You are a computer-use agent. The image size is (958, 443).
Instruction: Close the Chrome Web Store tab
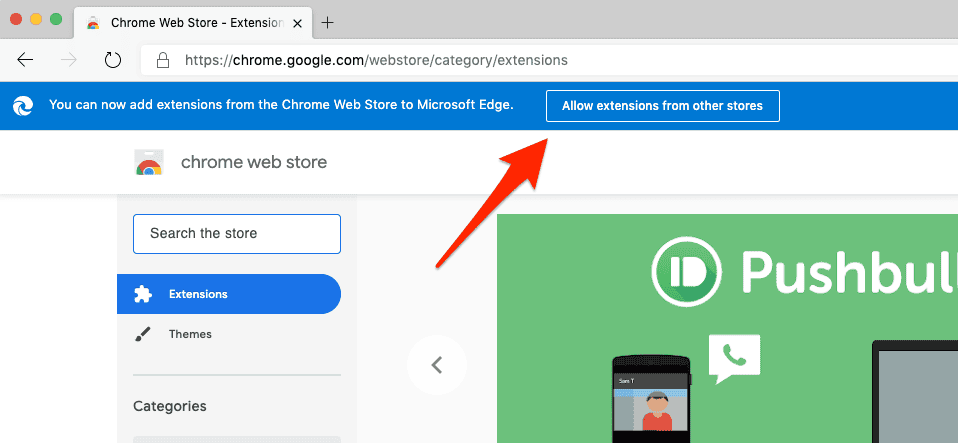(x=298, y=23)
